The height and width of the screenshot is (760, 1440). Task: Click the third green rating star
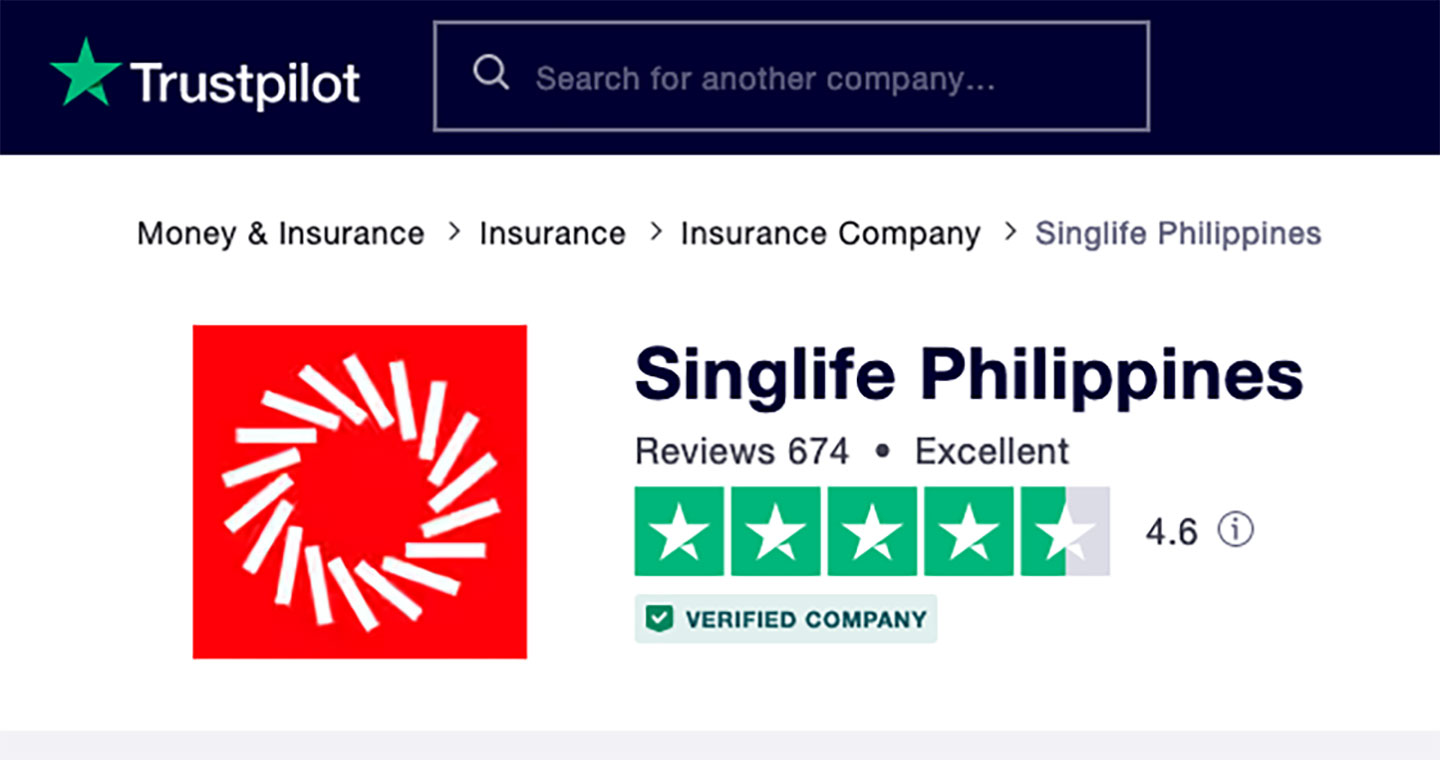coord(872,531)
